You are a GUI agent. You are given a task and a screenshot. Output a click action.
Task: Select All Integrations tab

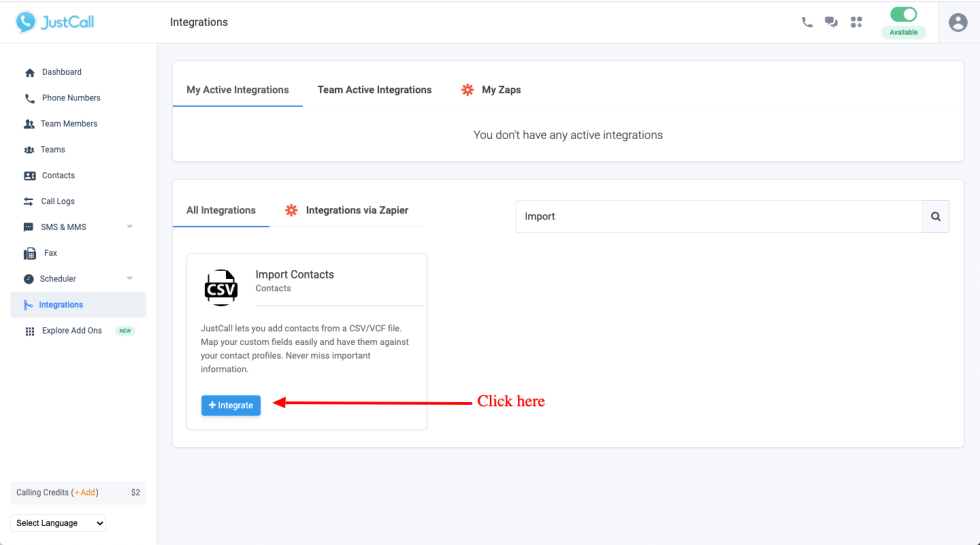[221, 211]
